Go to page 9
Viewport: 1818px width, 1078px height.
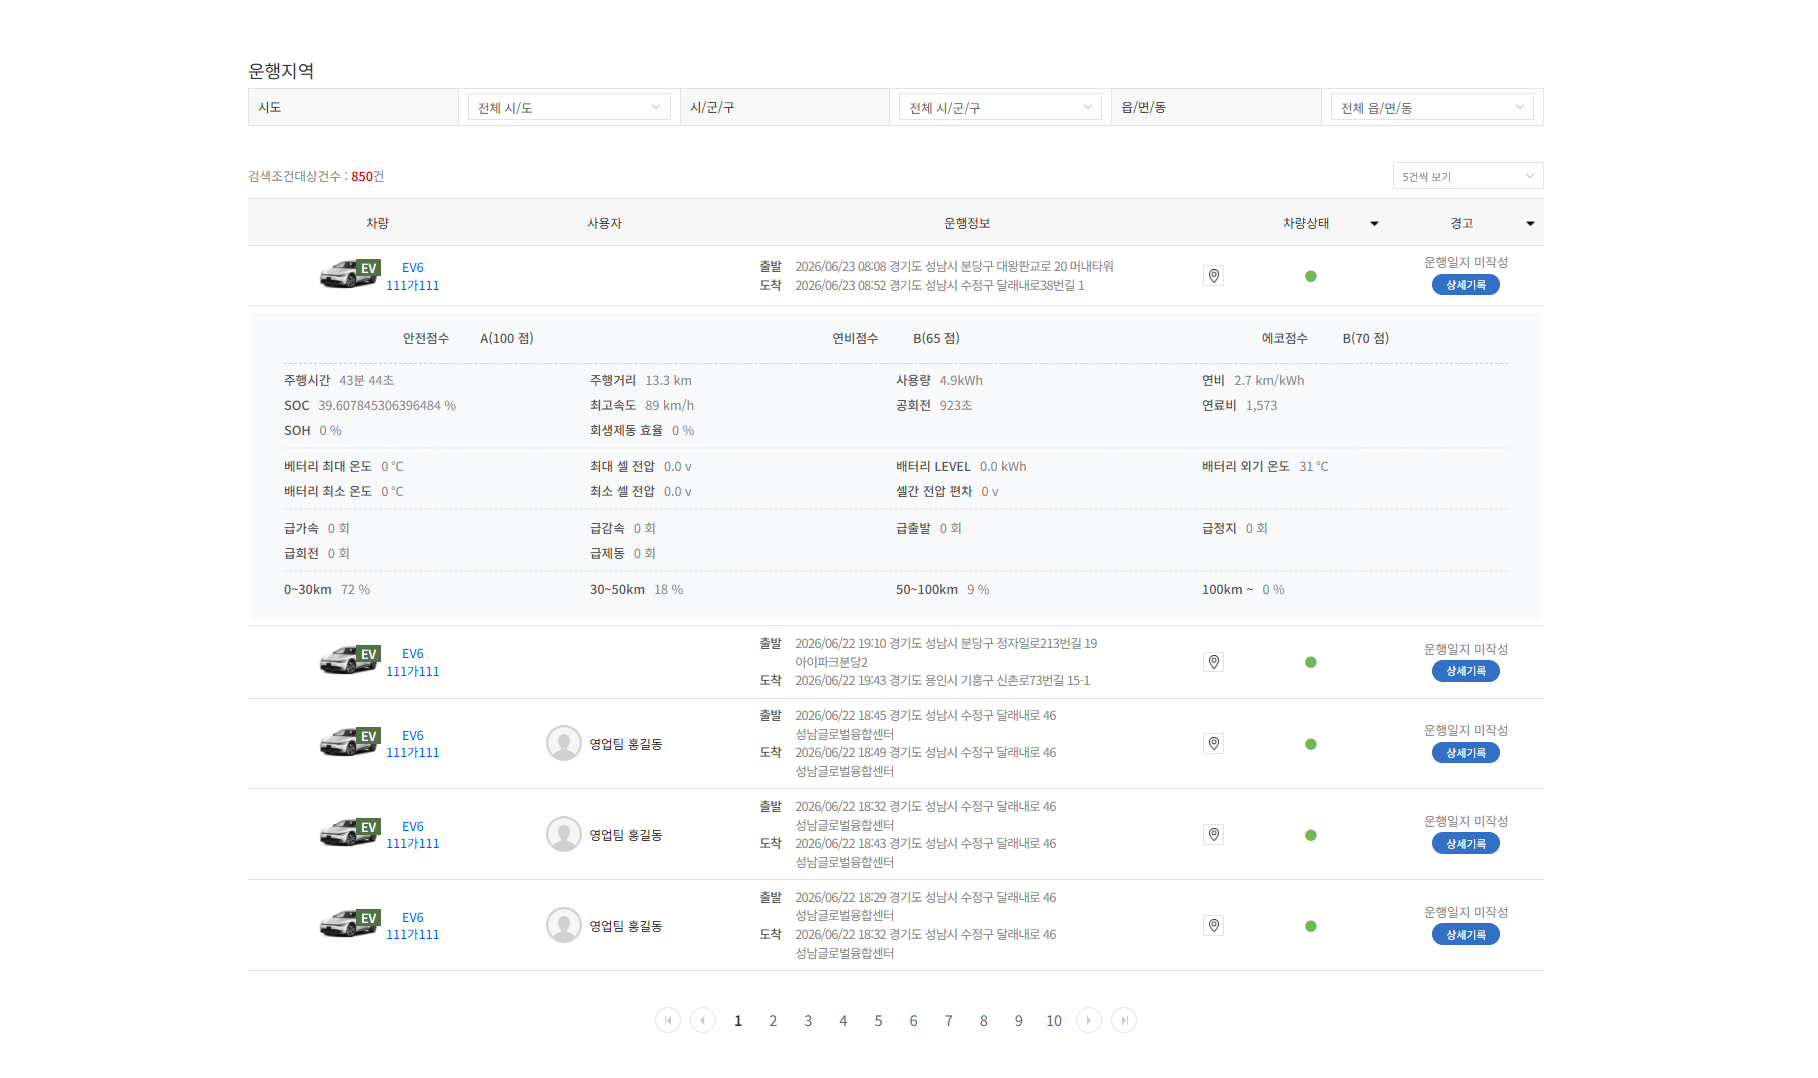tap(1019, 1021)
